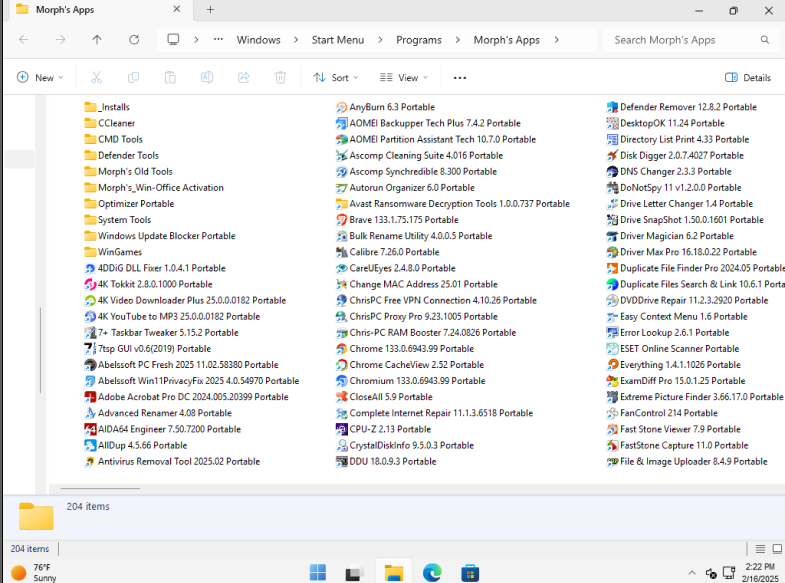Select Autorun Organizer 6.0 Portable
Screen dimensions: 785x583
405,188
